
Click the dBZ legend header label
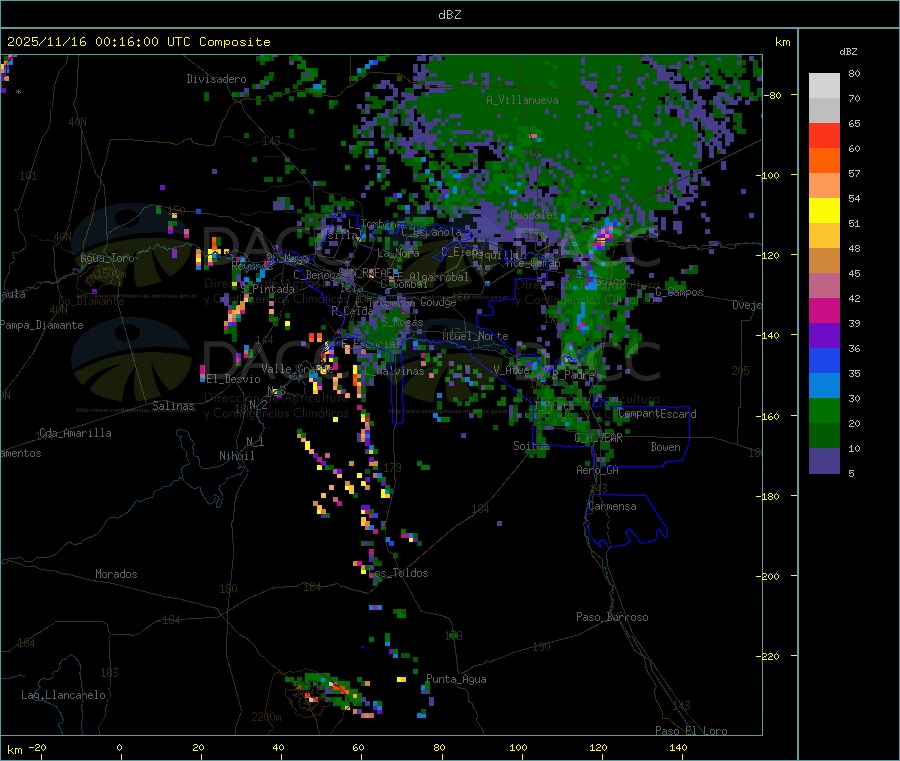tap(848, 52)
